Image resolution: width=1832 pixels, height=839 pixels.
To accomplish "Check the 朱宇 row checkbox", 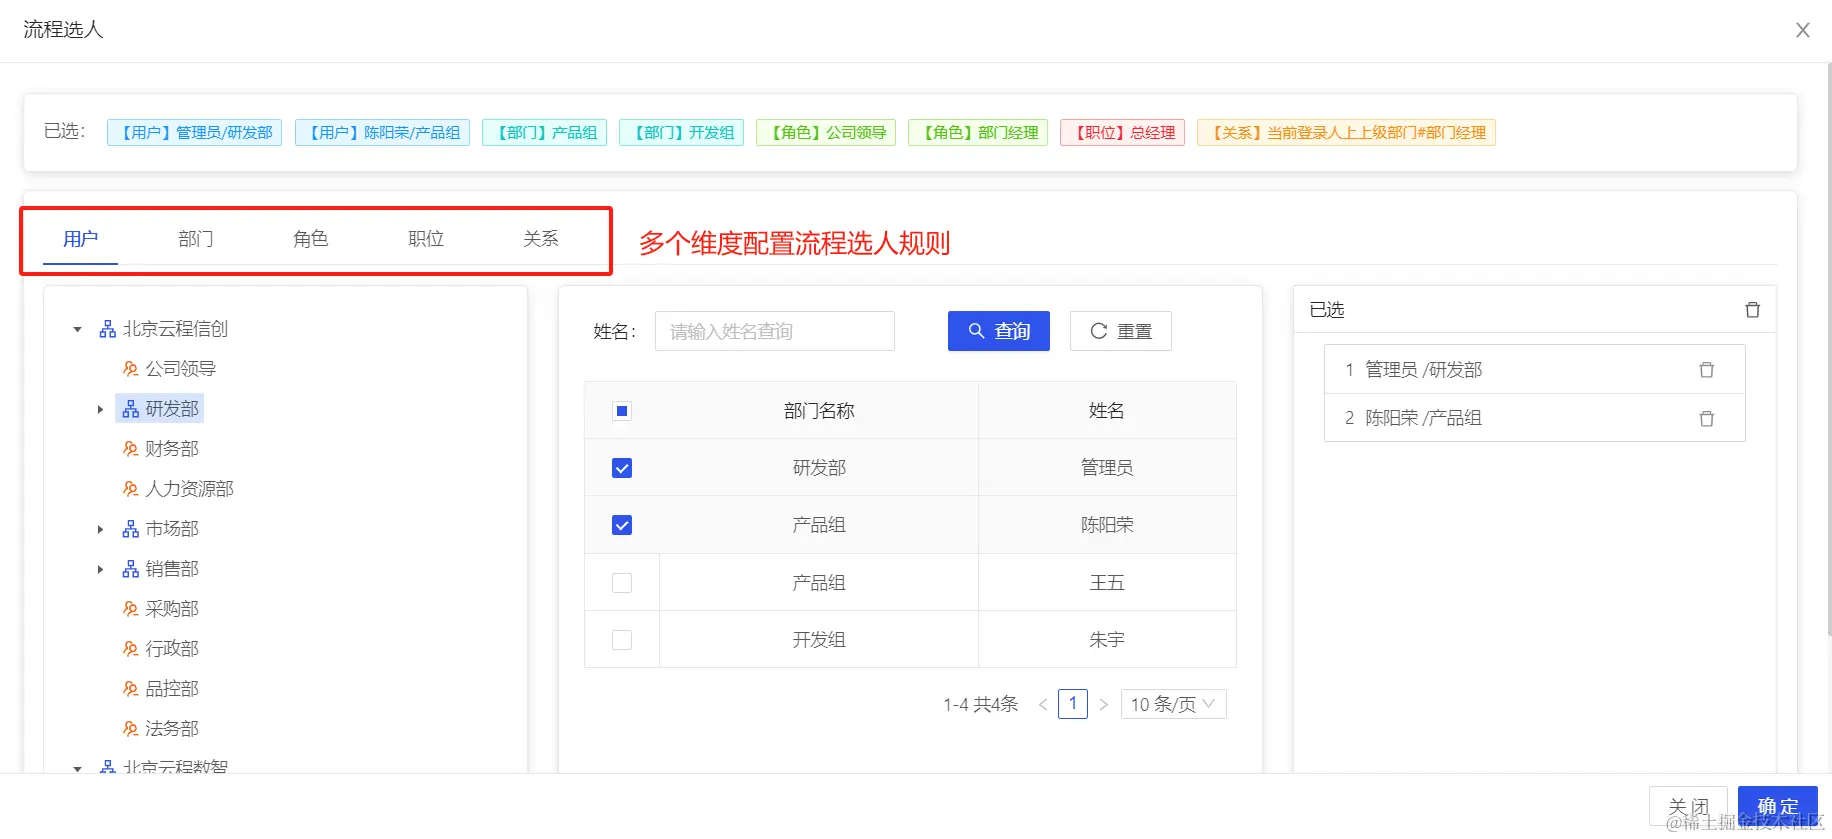I will click(622, 640).
